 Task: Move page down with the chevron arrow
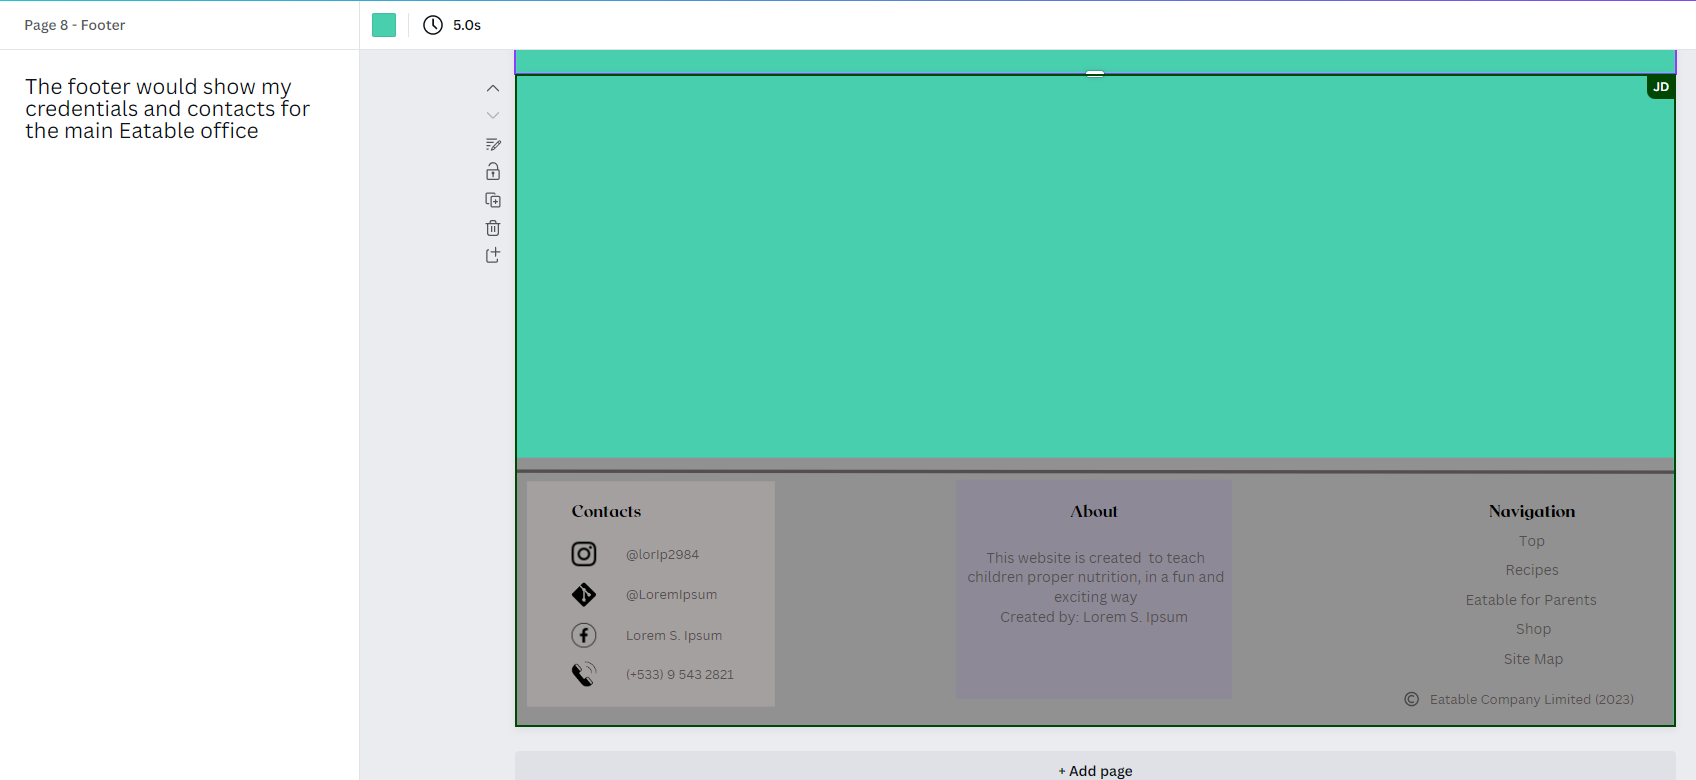493,116
